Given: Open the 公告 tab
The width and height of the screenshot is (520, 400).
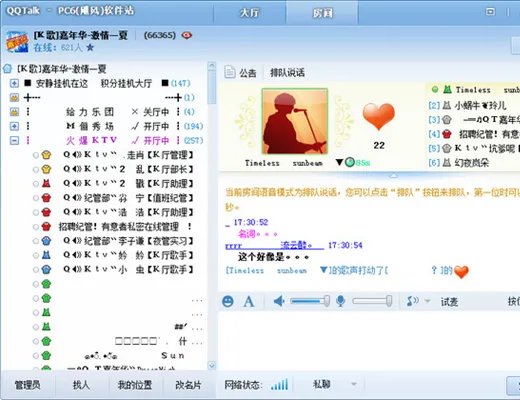Looking at the screenshot, I should point(248,72).
